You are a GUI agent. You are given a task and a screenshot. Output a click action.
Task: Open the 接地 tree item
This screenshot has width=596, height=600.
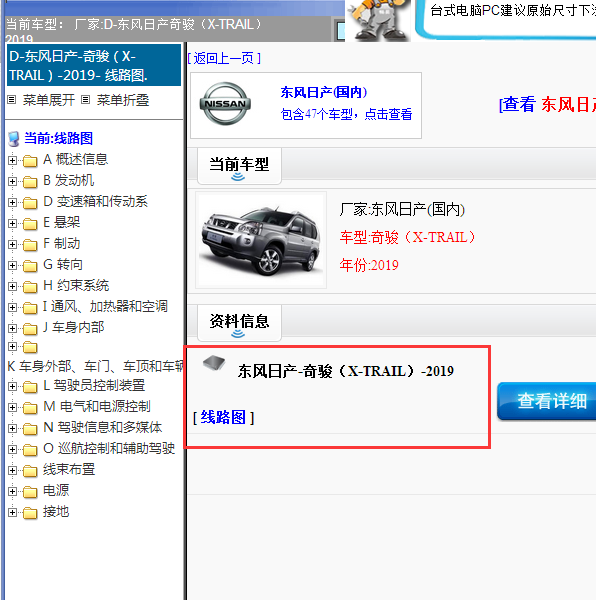tap(56, 512)
